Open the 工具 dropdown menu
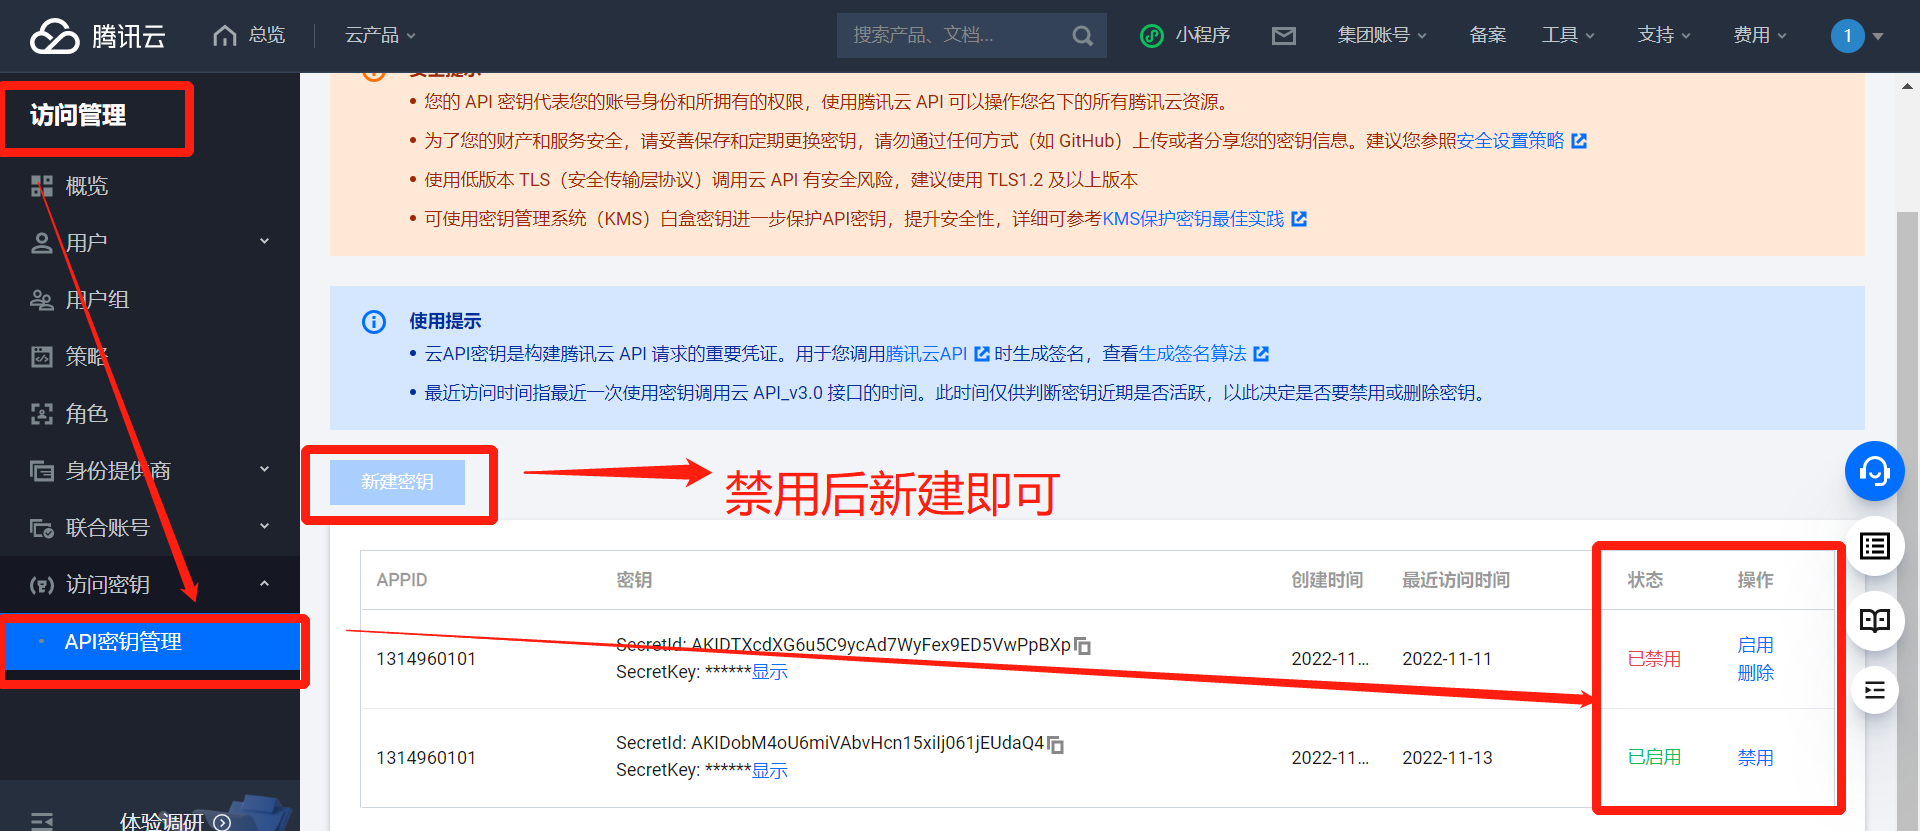1920x831 pixels. [x=1568, y=36]
